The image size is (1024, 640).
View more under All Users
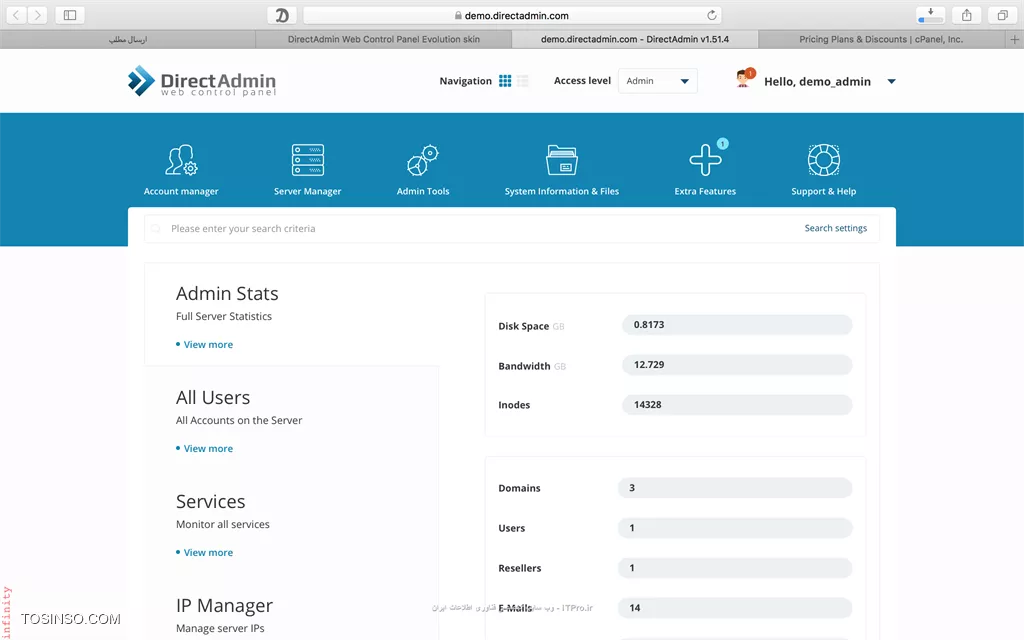(208, 448)
